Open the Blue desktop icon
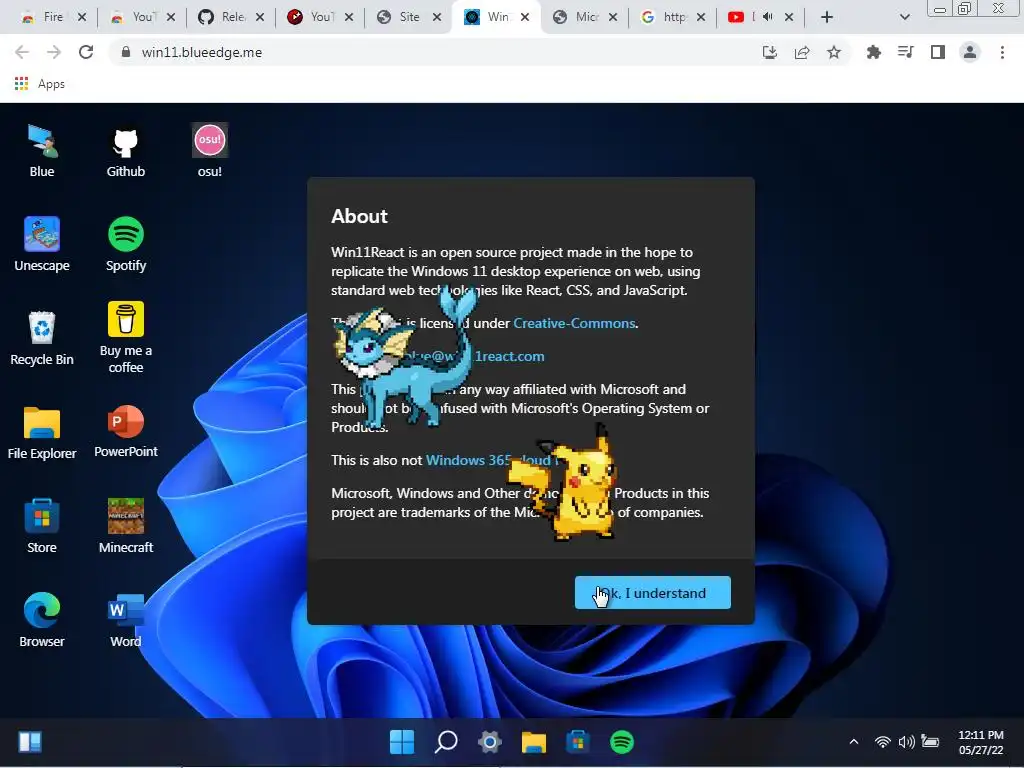The image size is (1024, 768). point(42,151)
